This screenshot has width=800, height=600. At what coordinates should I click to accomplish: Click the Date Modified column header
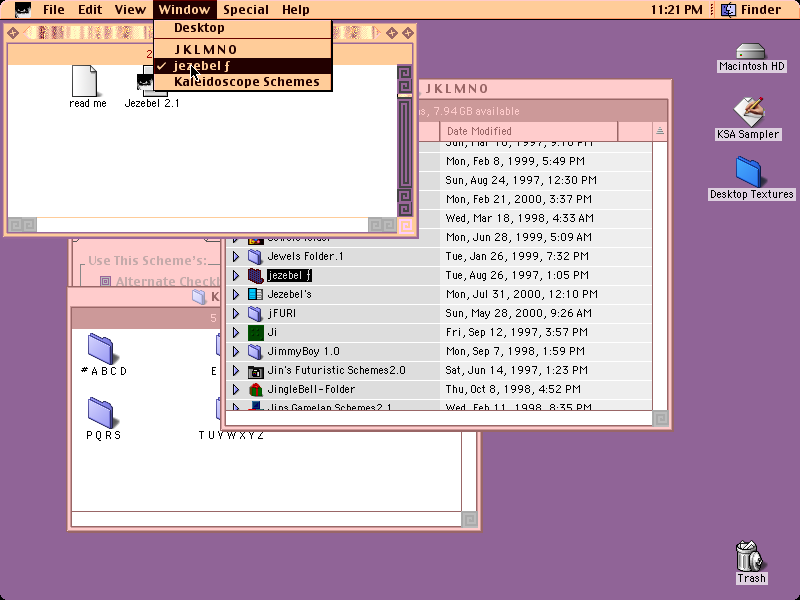pyautogui.click(x=529, y=131)
